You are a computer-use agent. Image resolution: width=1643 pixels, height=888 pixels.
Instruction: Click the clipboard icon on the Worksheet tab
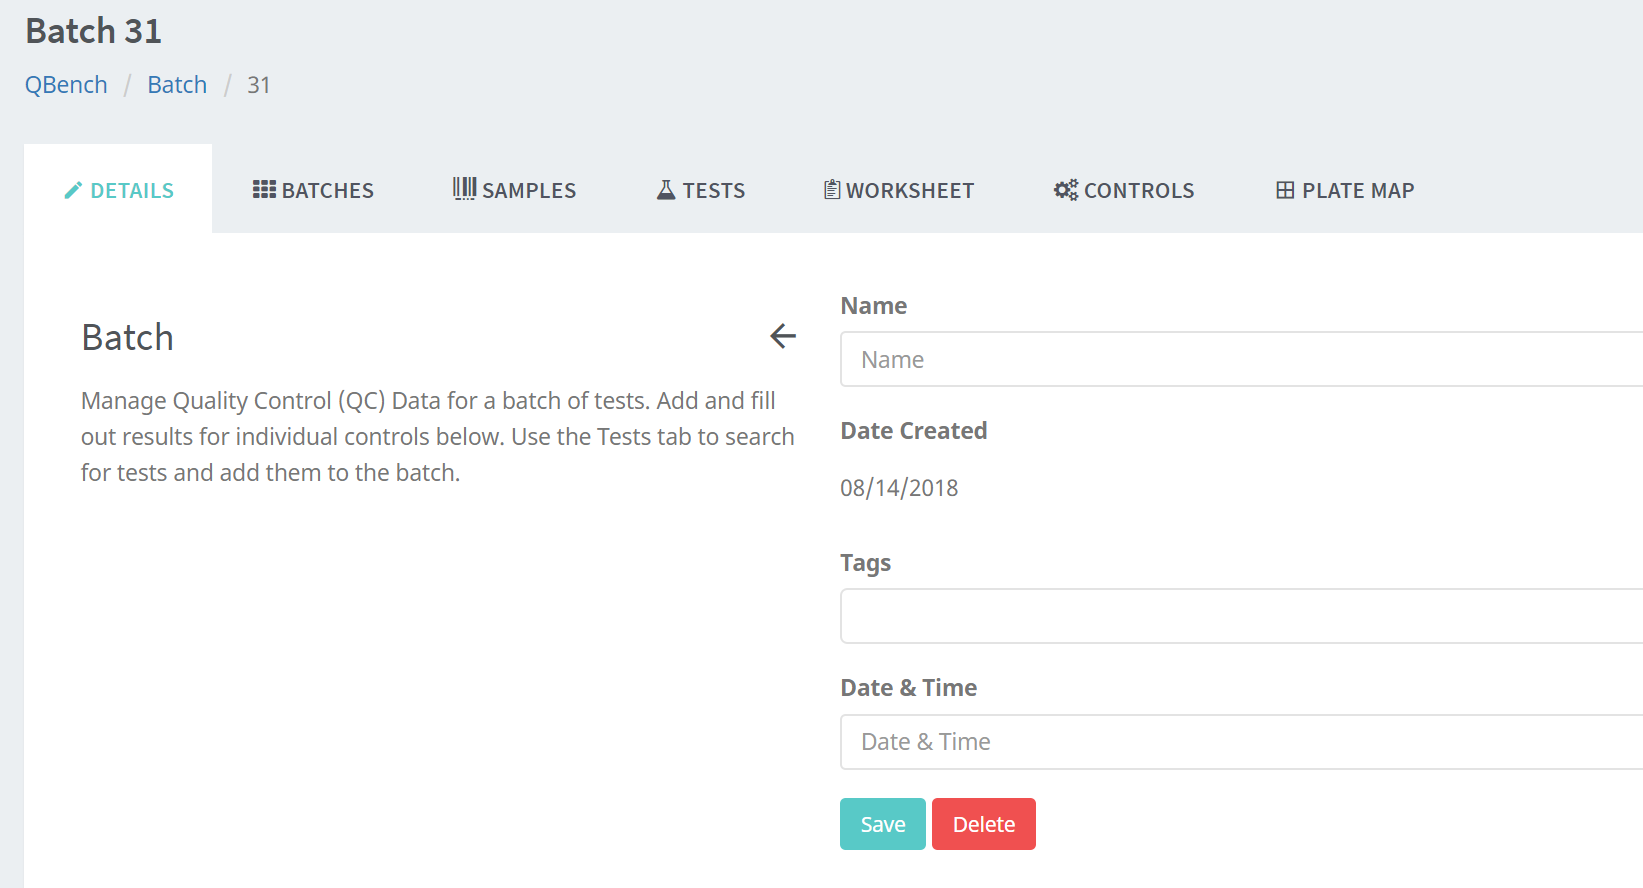coord(832,190)
